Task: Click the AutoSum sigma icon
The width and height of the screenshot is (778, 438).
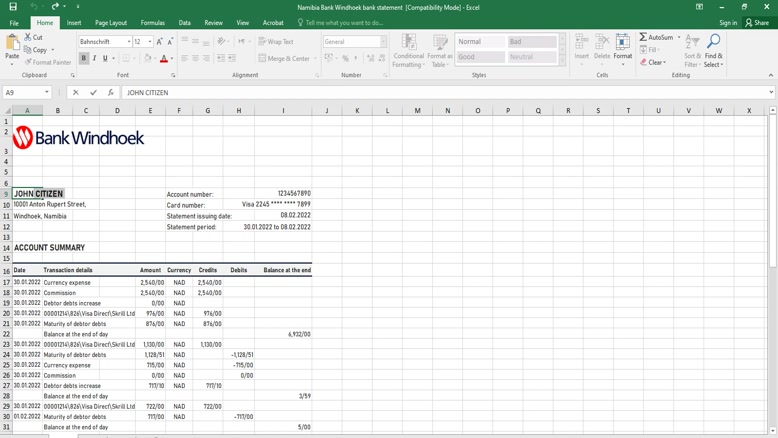Action: (x=643, y=37)
